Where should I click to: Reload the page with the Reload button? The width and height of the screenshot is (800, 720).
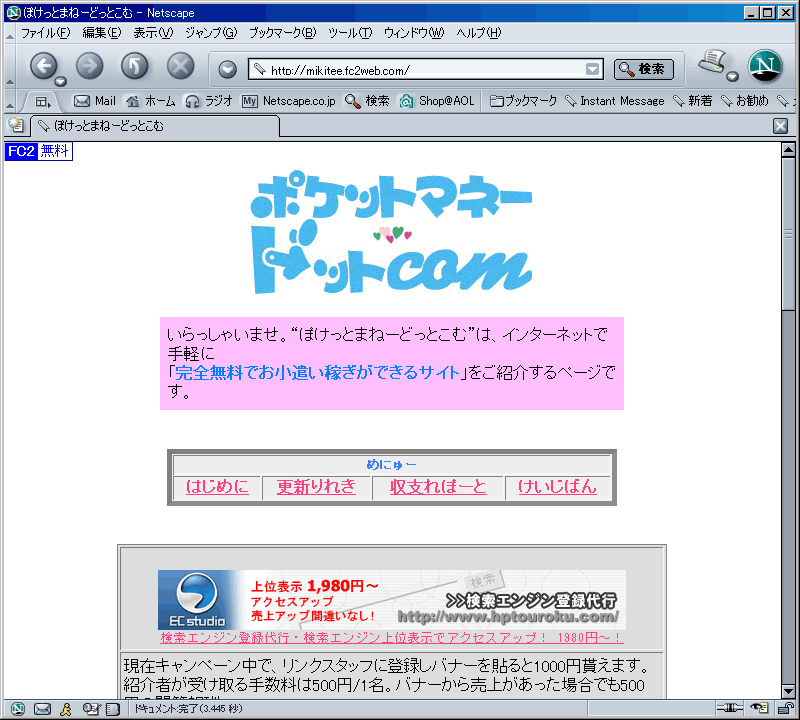[135, 66]
